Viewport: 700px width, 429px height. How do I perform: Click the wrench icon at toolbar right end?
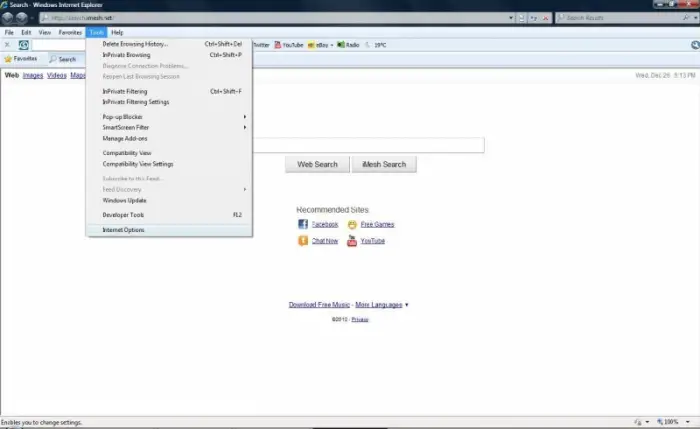click(695, 45)
